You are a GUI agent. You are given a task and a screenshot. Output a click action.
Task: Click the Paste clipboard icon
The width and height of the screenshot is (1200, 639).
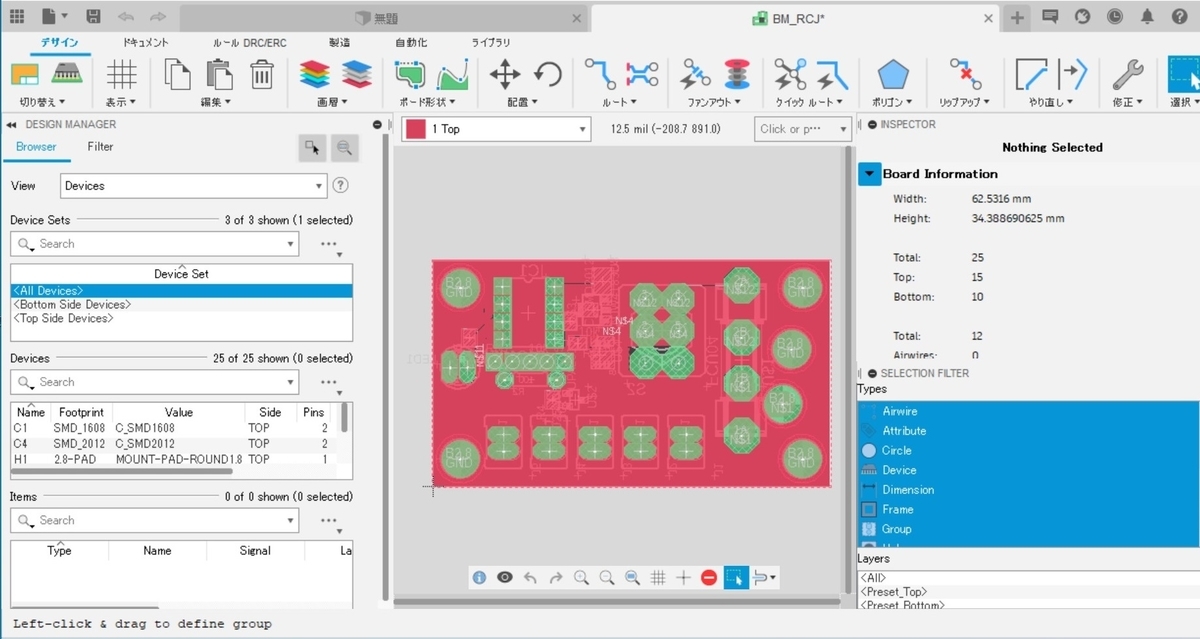219,75
